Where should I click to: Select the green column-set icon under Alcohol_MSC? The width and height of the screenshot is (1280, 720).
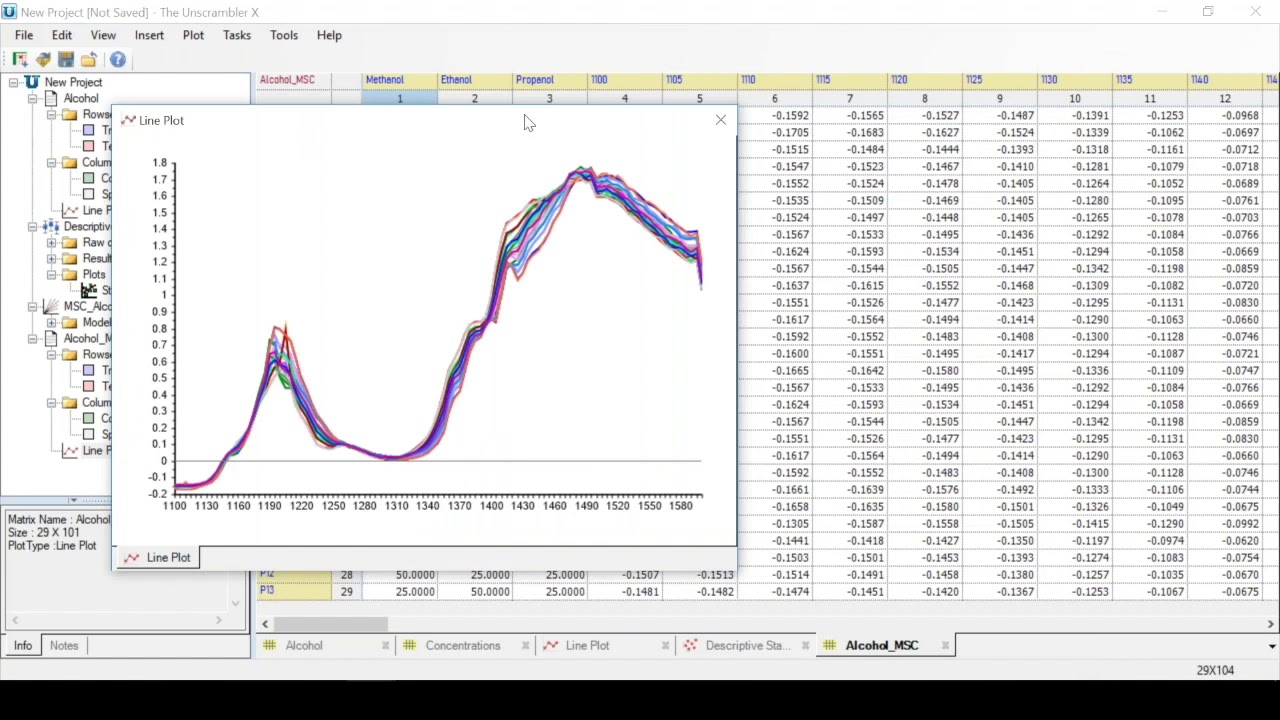point(89,418)
